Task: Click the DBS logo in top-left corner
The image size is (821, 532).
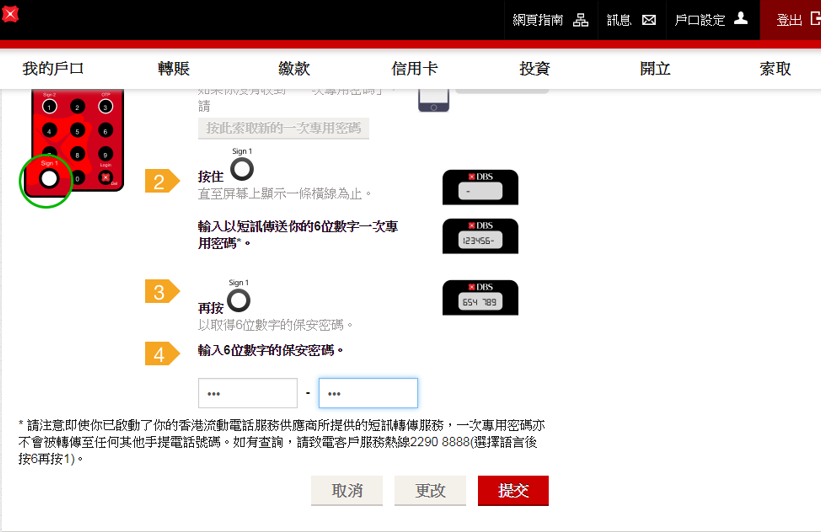Action: [9, 15]
